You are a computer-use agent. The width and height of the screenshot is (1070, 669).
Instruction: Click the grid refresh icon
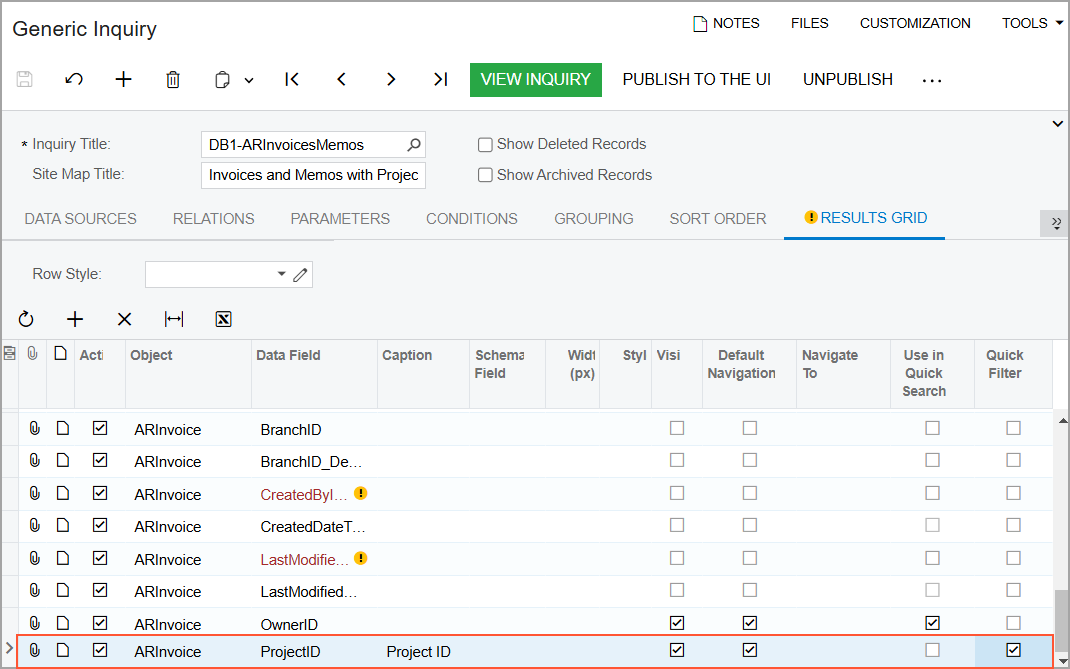click(26, 319)
